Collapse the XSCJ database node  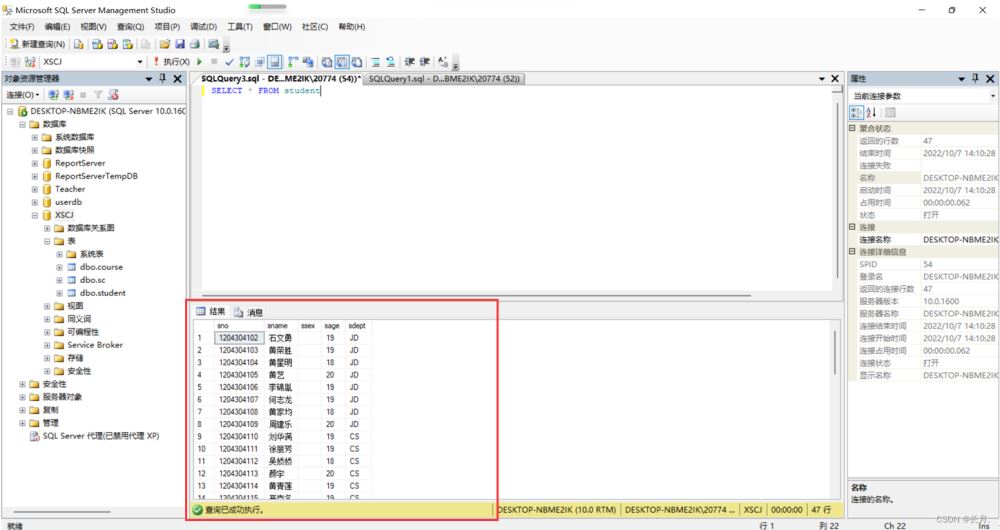pyautogui.click(x=34, y=215)
